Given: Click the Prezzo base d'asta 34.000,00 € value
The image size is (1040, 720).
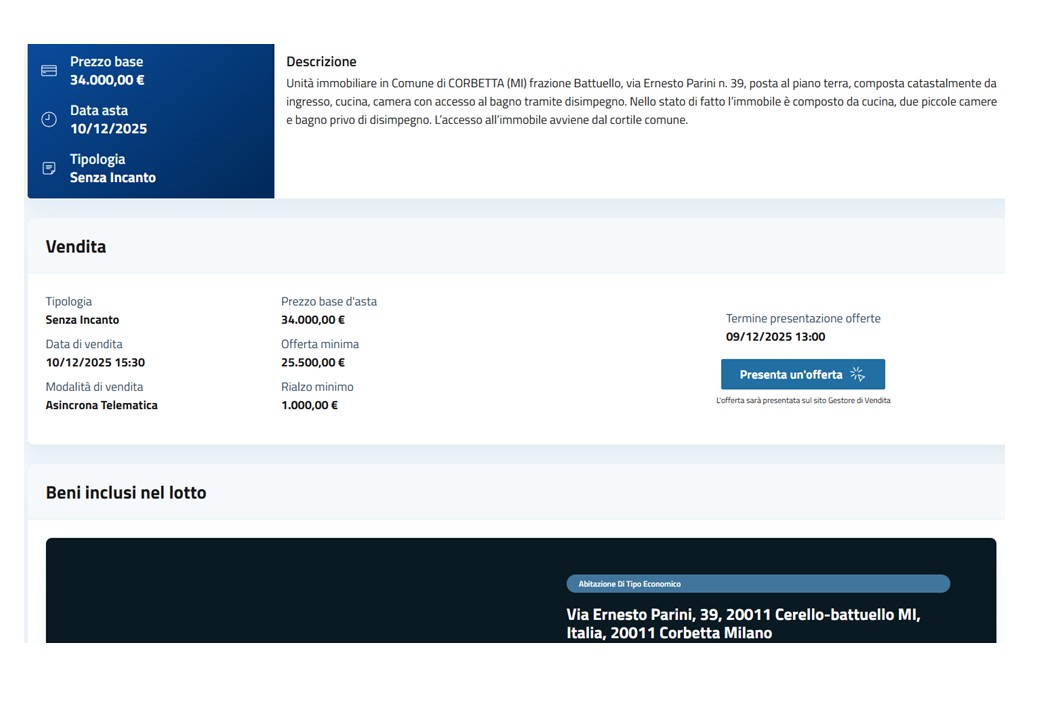Looking at the screenshot, I should [313, 320].
